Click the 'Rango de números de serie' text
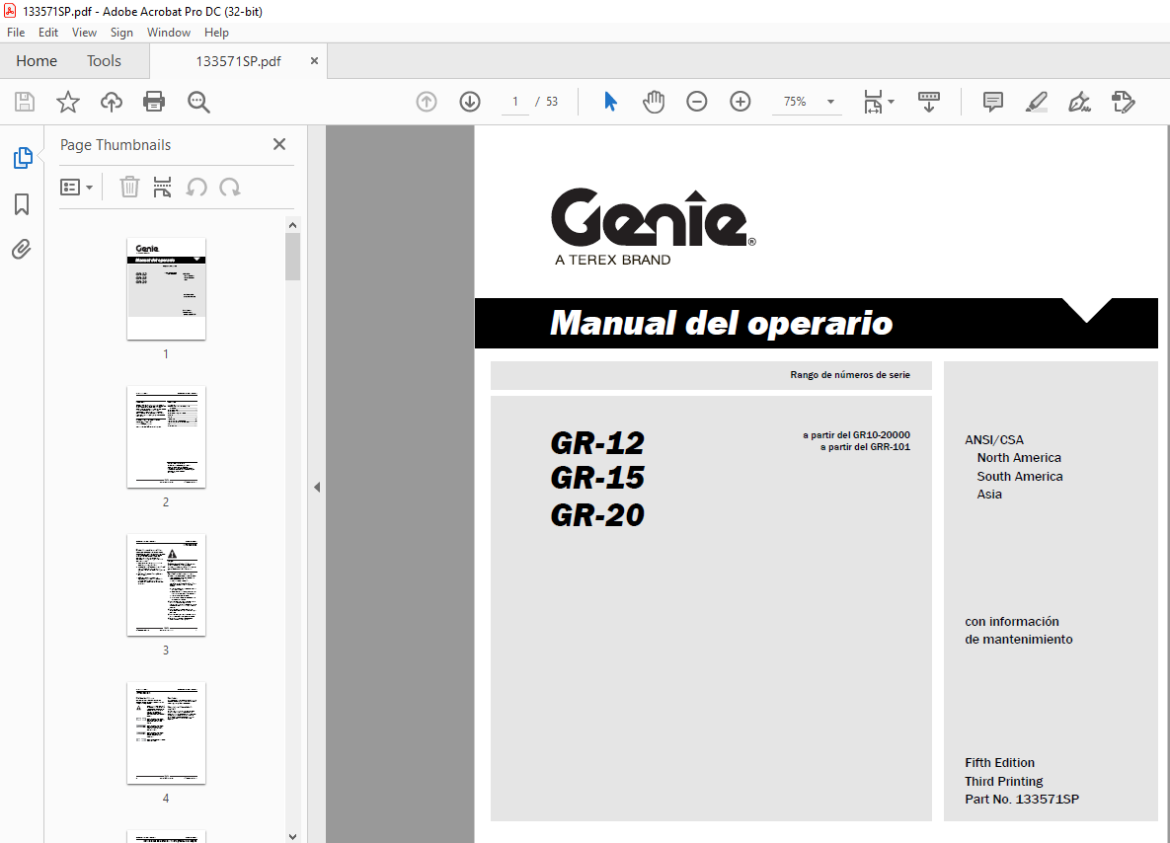1170x843 pixels. [850, 375]
